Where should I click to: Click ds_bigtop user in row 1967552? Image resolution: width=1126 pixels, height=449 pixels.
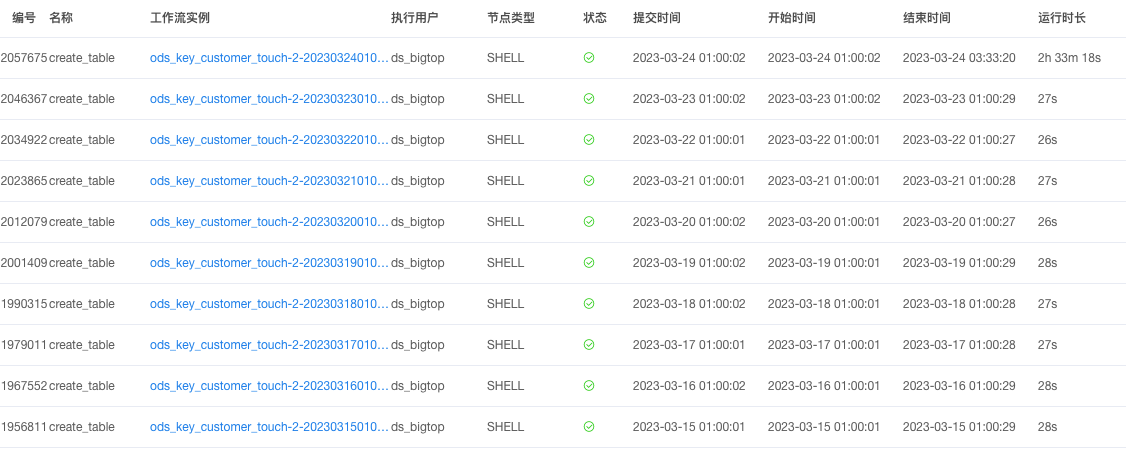(x=417, y=386)
